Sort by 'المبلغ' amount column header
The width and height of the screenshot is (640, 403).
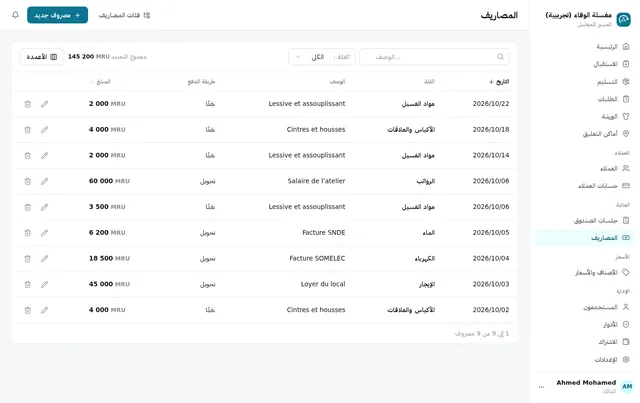[x=100, y=82]
